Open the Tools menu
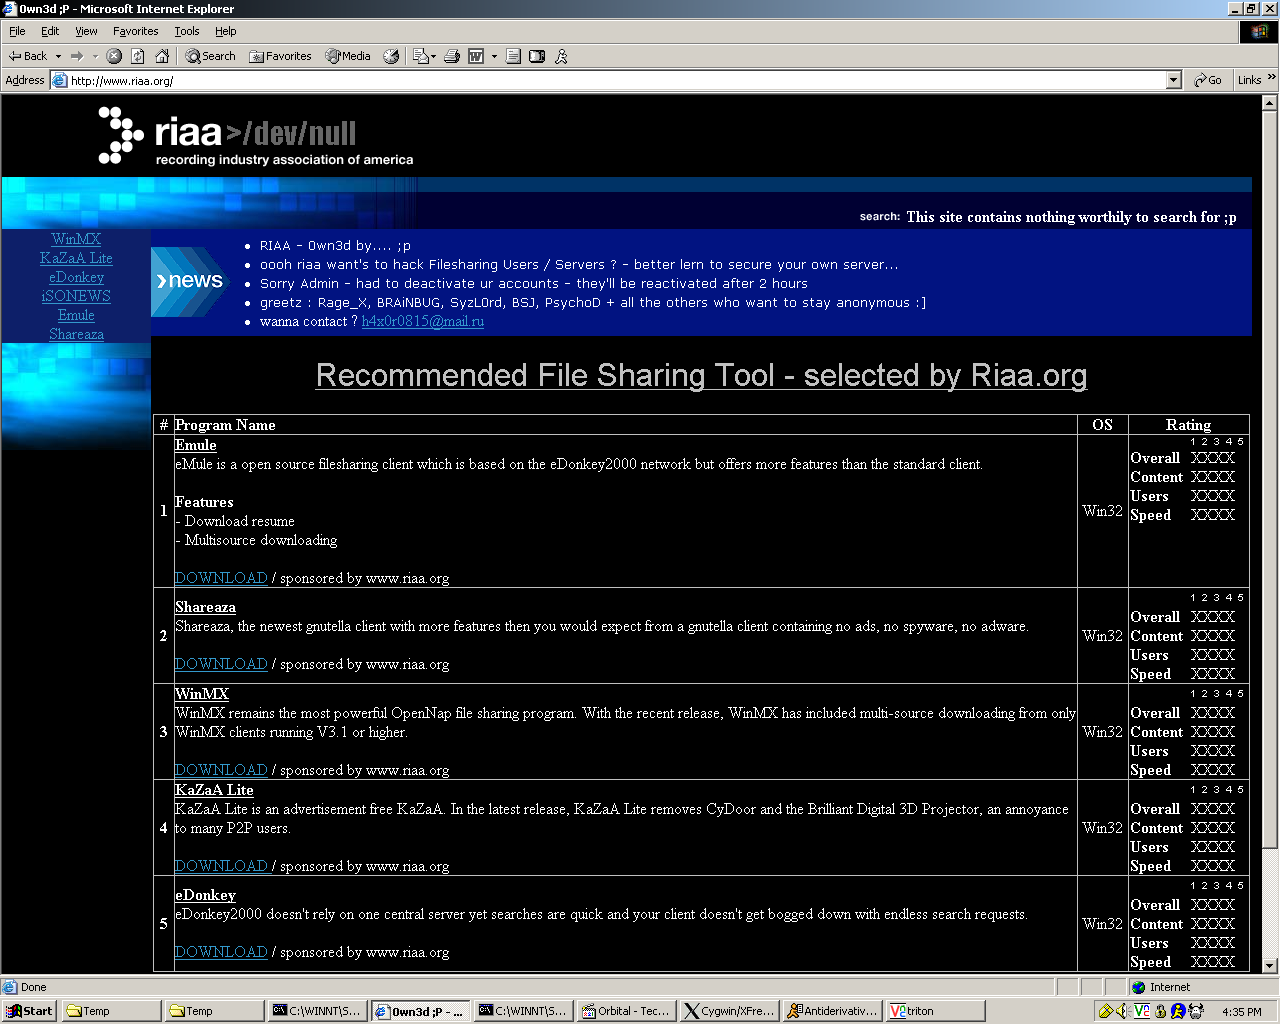Viewport: 1280px width, 1024px height. [187, 31]
